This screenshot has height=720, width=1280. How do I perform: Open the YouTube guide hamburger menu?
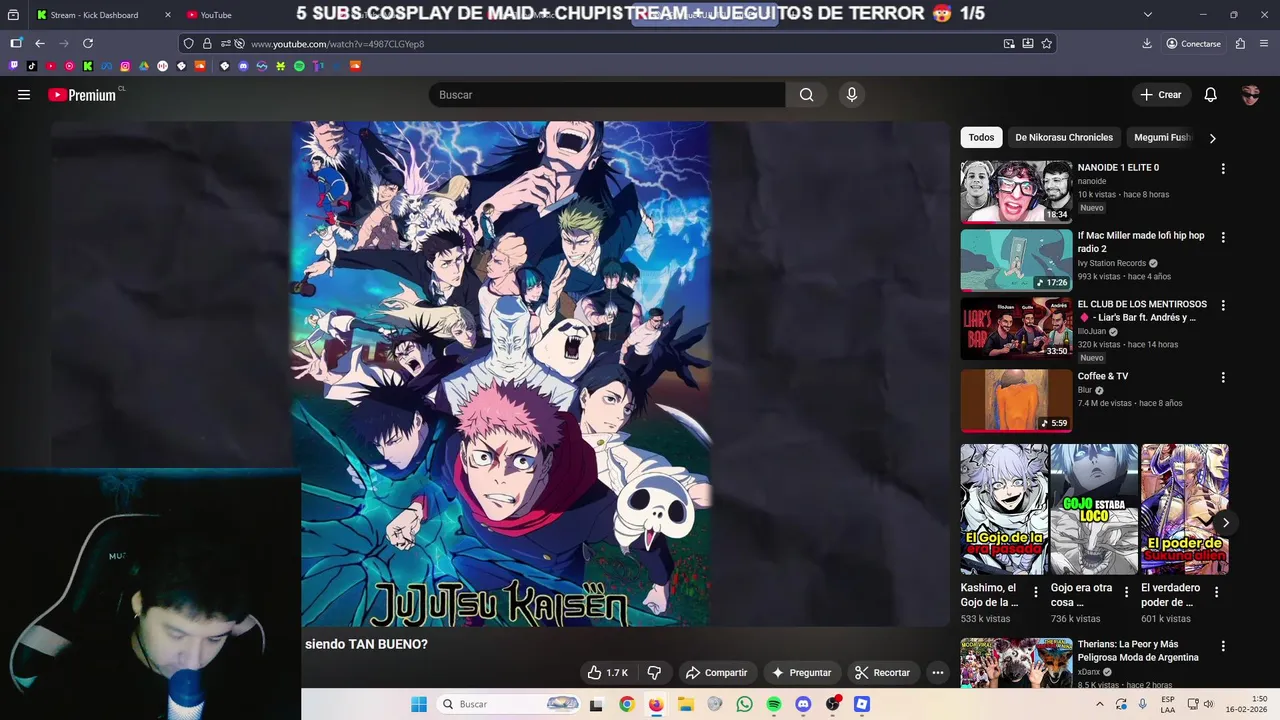coord(24,95)
